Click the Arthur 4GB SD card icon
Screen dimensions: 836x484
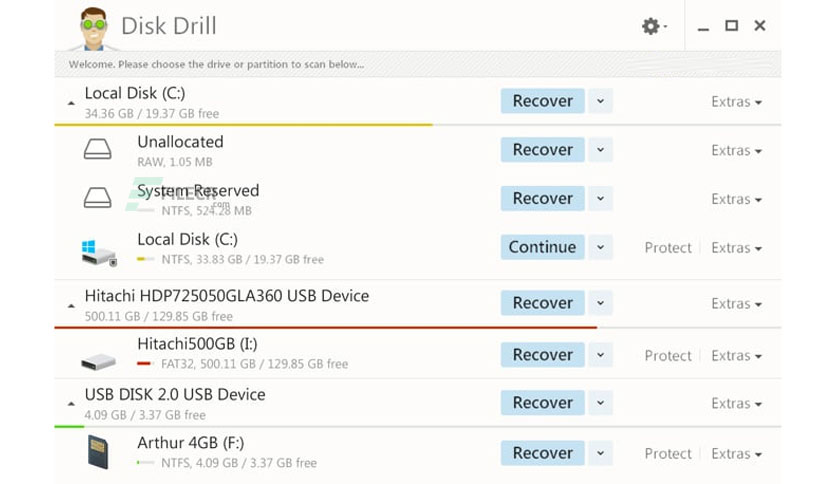98,452
